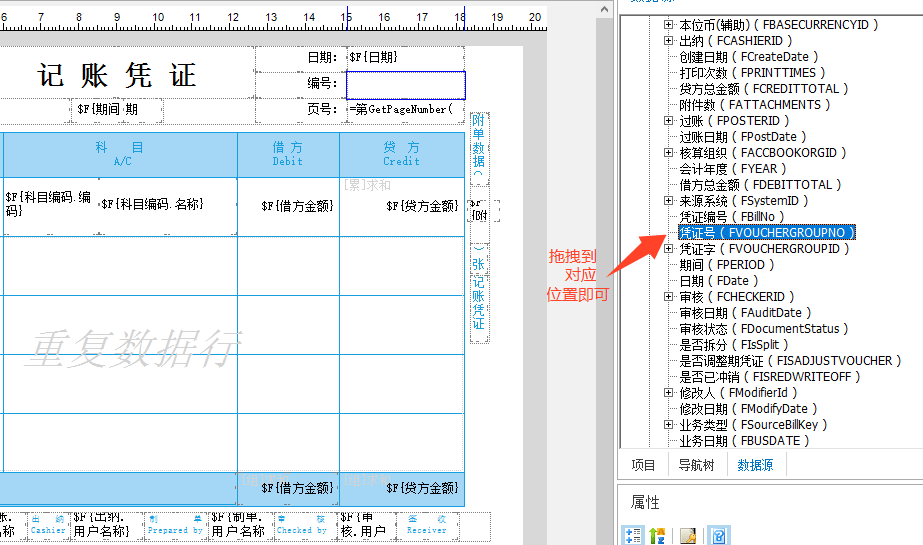Select the 记账凭证 title label
This screenshot has width=923, height=545.
tap(117, 75)
